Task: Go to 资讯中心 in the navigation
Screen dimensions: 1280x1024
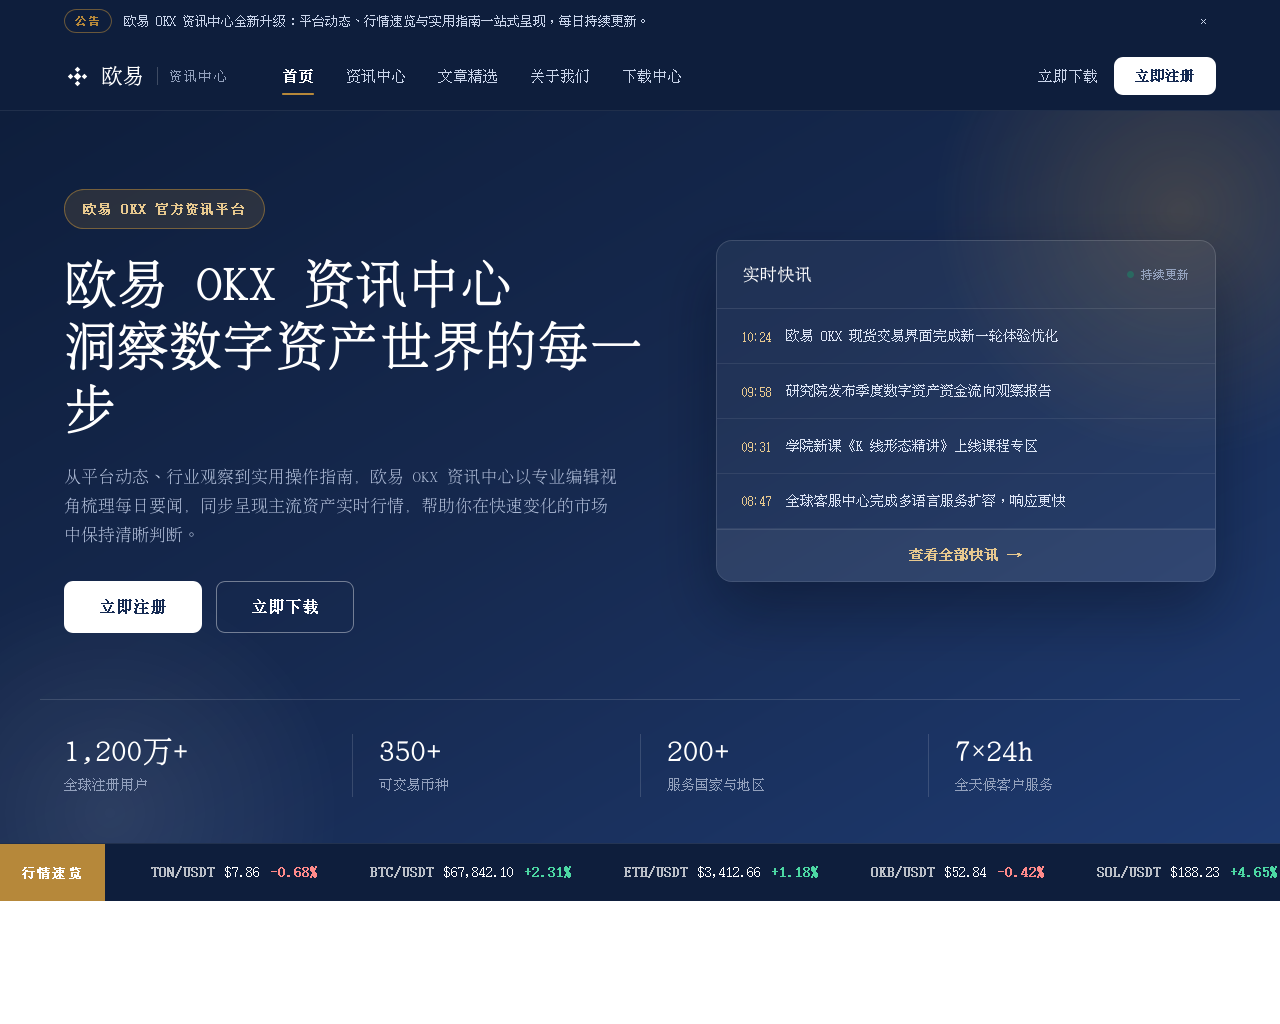Action: [376, 76]
